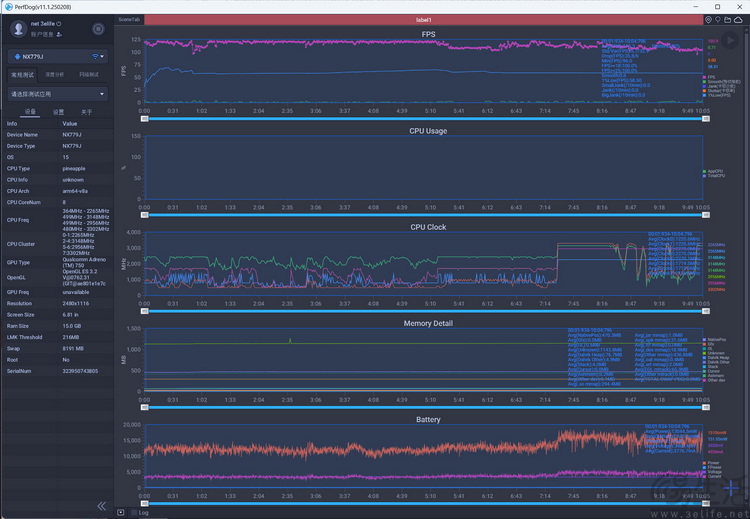Screen dimensions: 750x519
Task: Click the Swap value 8191 MB
Action: (x=73, y=349)
